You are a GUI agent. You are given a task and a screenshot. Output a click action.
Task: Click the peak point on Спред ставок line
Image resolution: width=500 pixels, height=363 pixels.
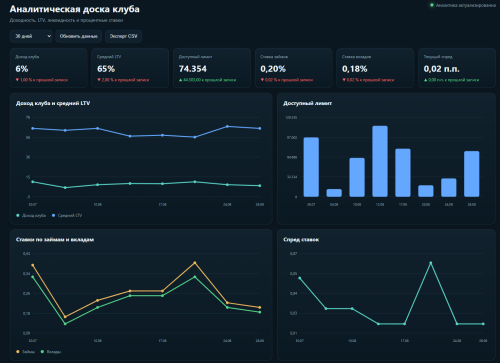point(431,263)
